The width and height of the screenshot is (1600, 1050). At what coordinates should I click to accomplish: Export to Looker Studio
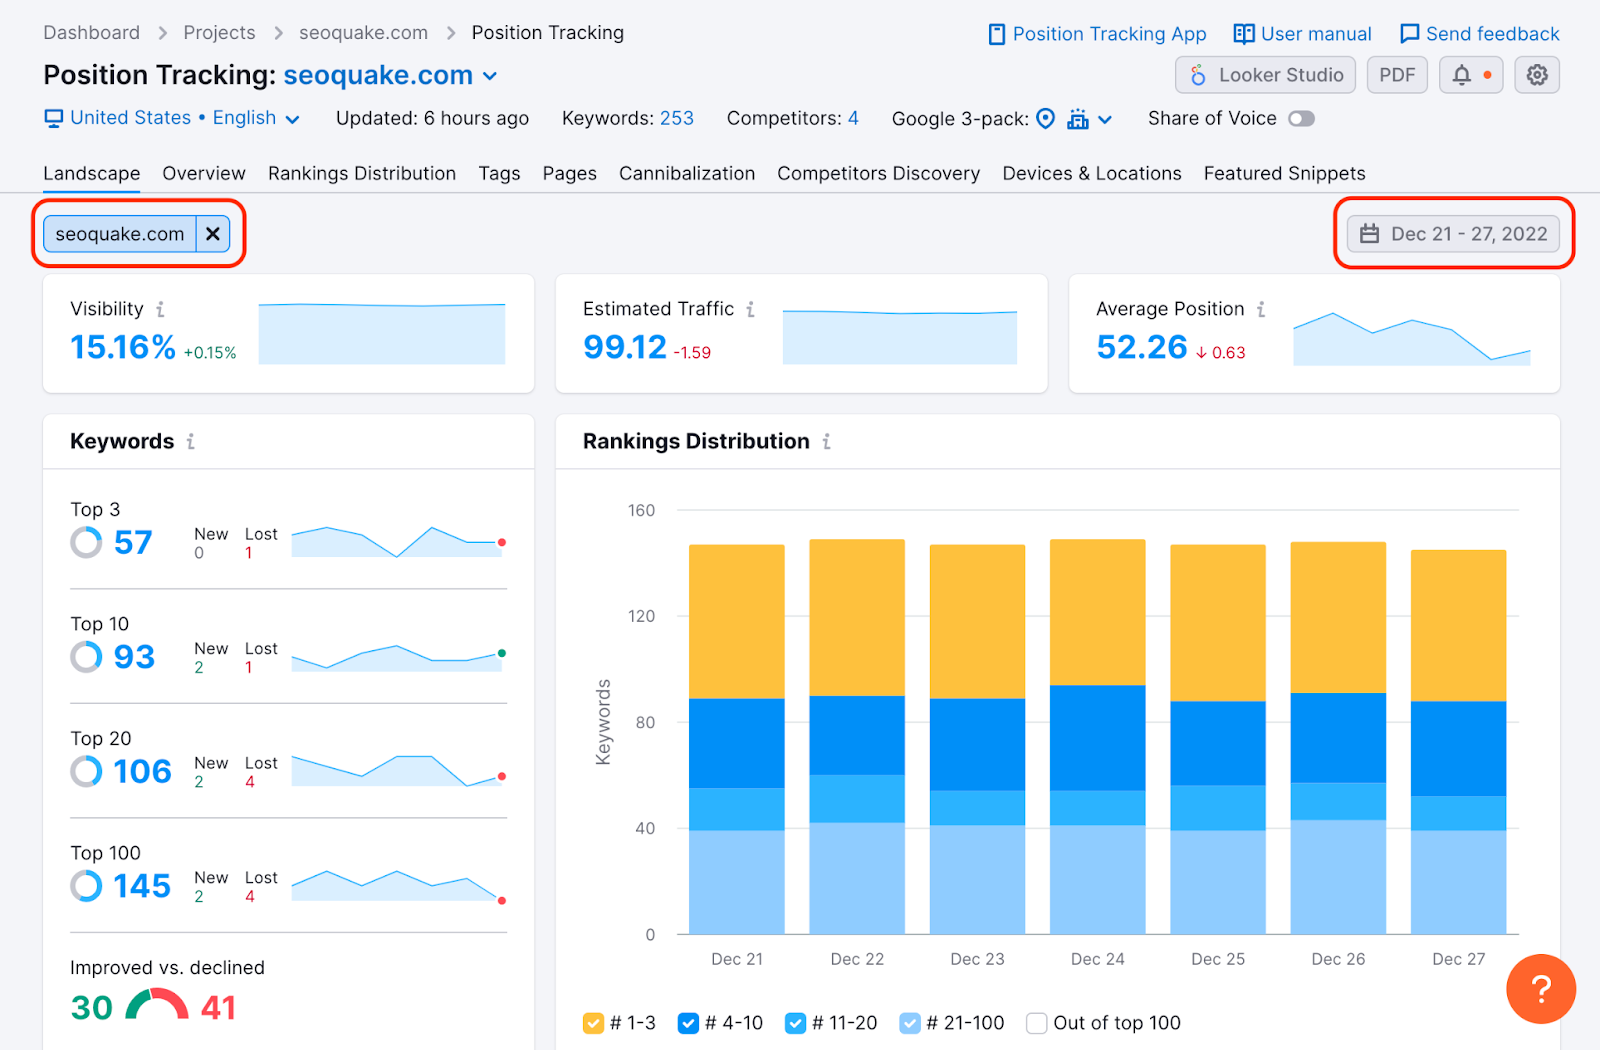coord(1265,75)
